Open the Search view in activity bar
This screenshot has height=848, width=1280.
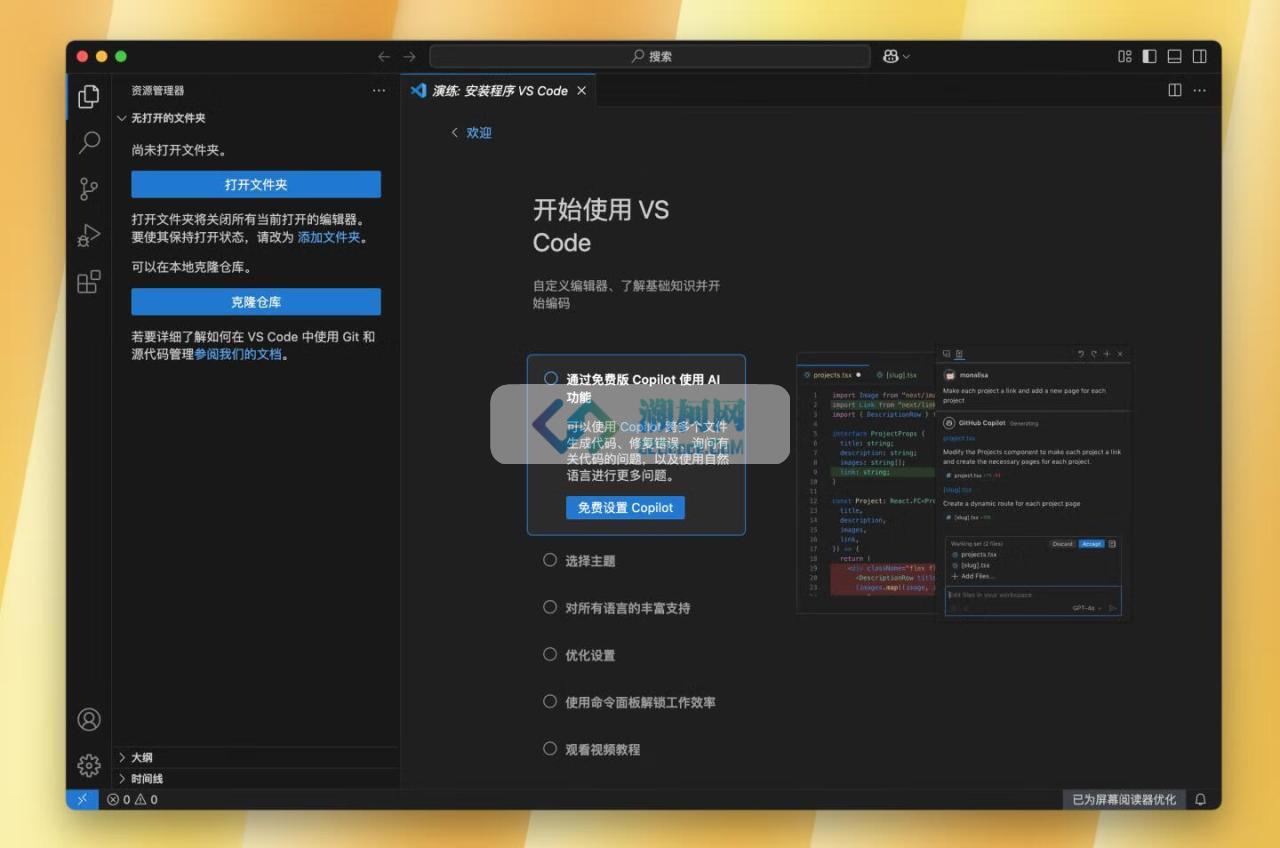click(x=89, y=142)
